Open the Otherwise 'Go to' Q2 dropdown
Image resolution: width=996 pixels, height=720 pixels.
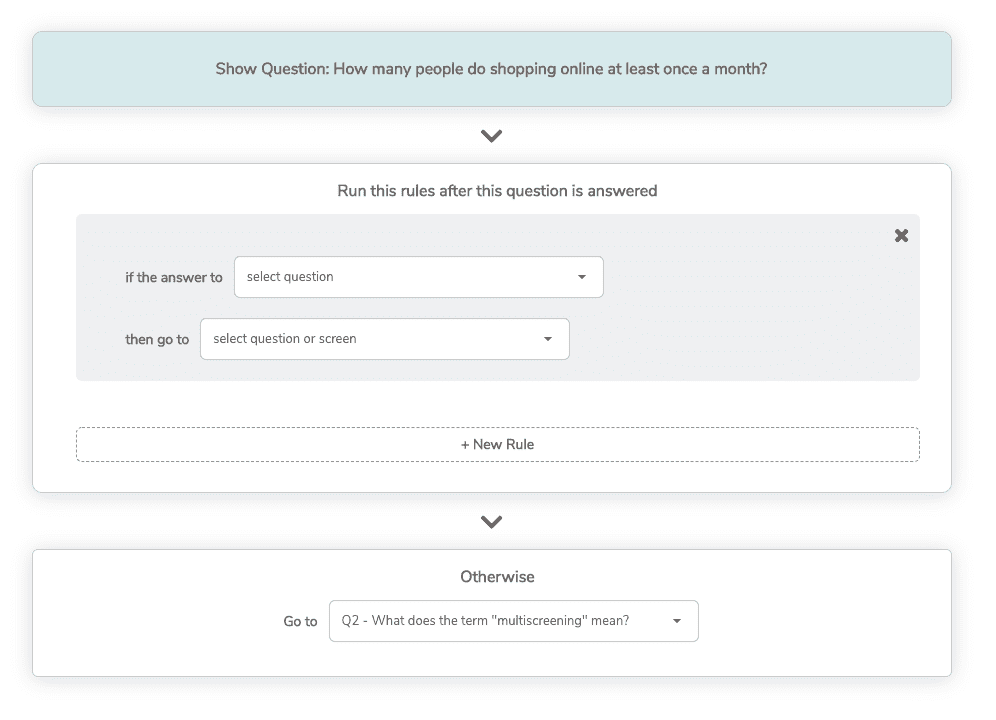(x=513, y=621)
